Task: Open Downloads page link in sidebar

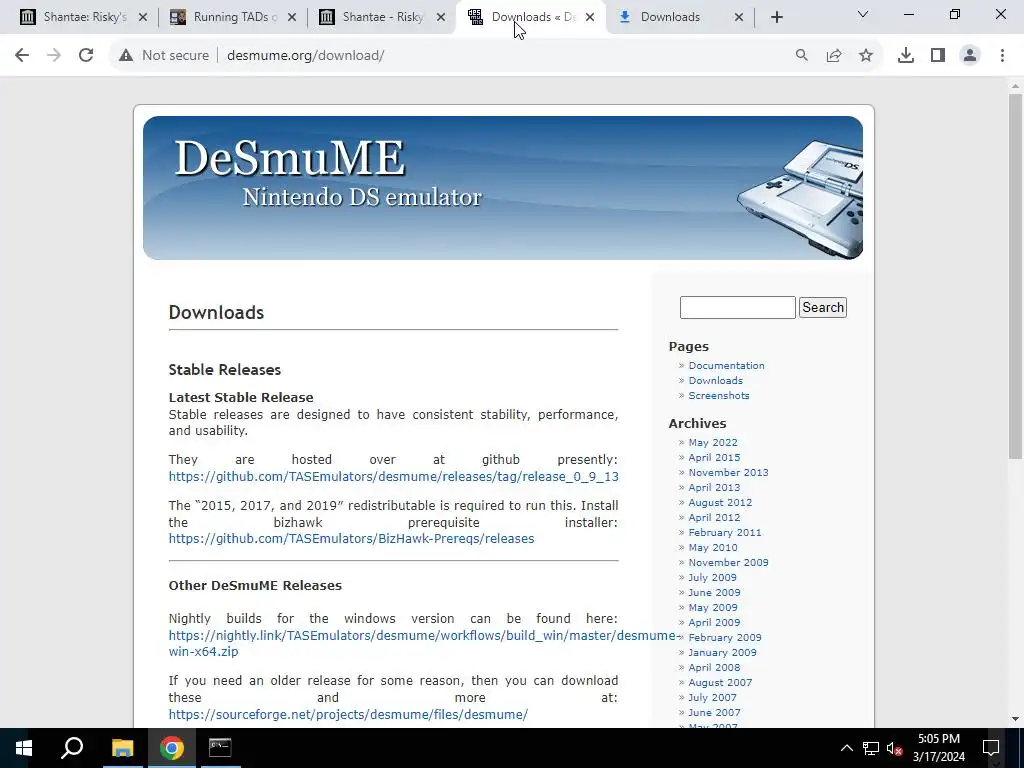Action: [715, 381]
